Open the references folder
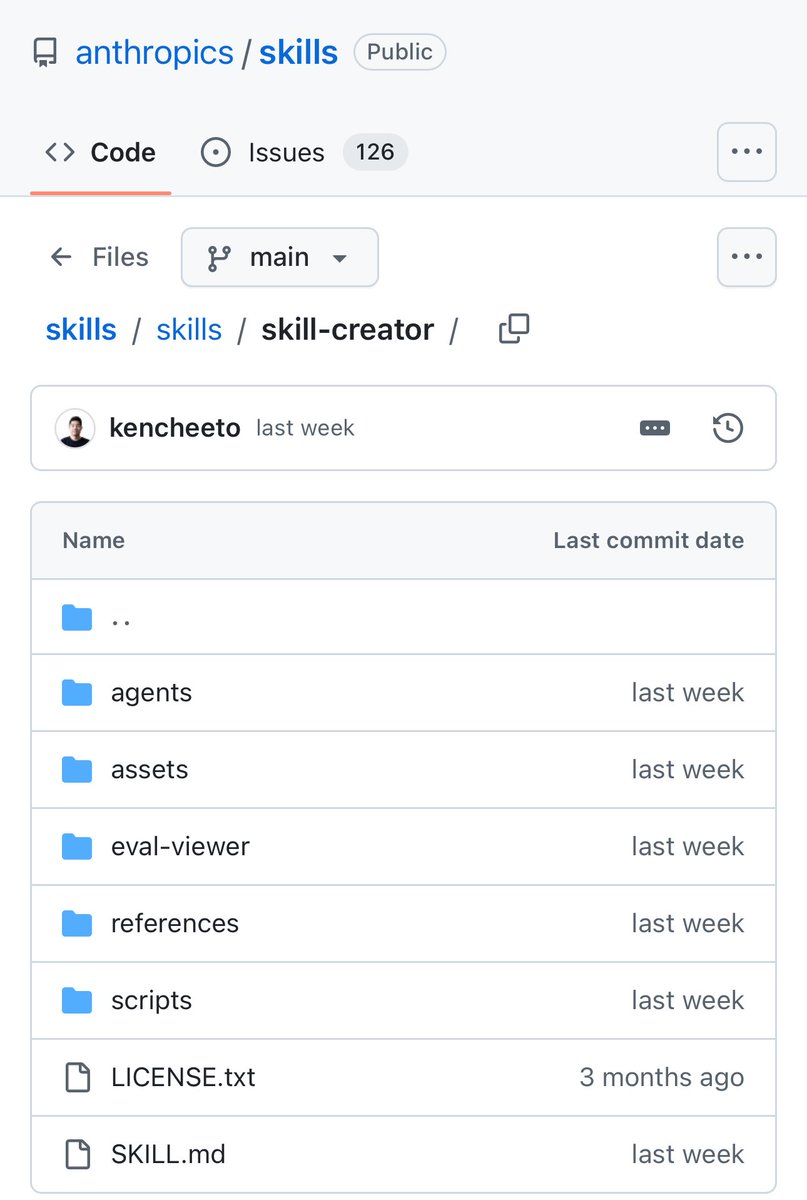807x1200 pixels. [175, 923]
